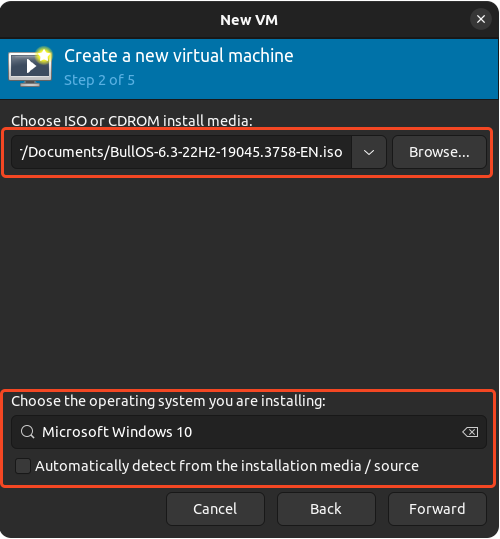Image resolution: width=500 pixels, height=539 pixels.
Task: Click the 'Step 2 of 5' subtitle
Action: pos(99,80)
